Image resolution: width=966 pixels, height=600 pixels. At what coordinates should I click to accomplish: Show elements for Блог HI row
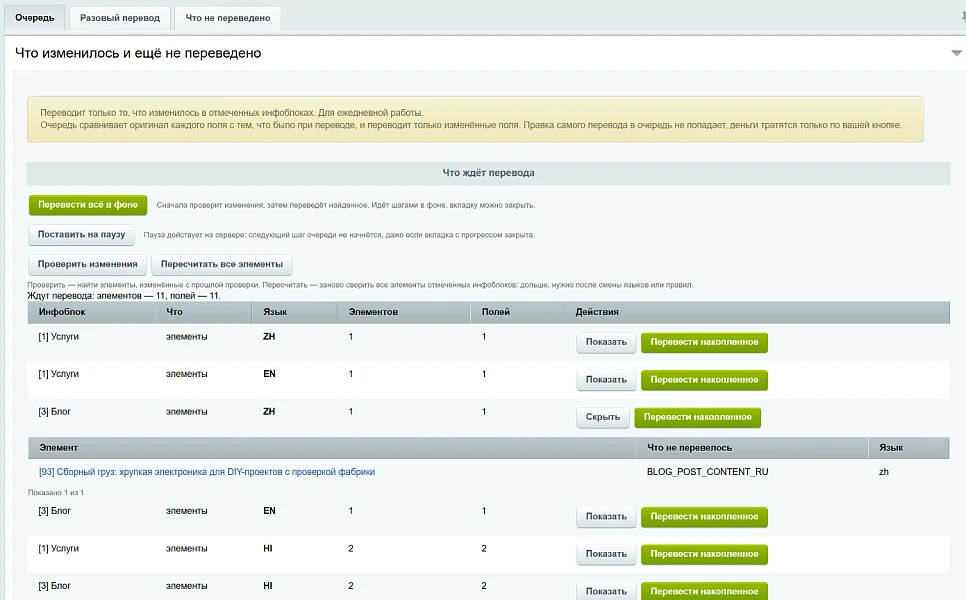coord(606,591)
